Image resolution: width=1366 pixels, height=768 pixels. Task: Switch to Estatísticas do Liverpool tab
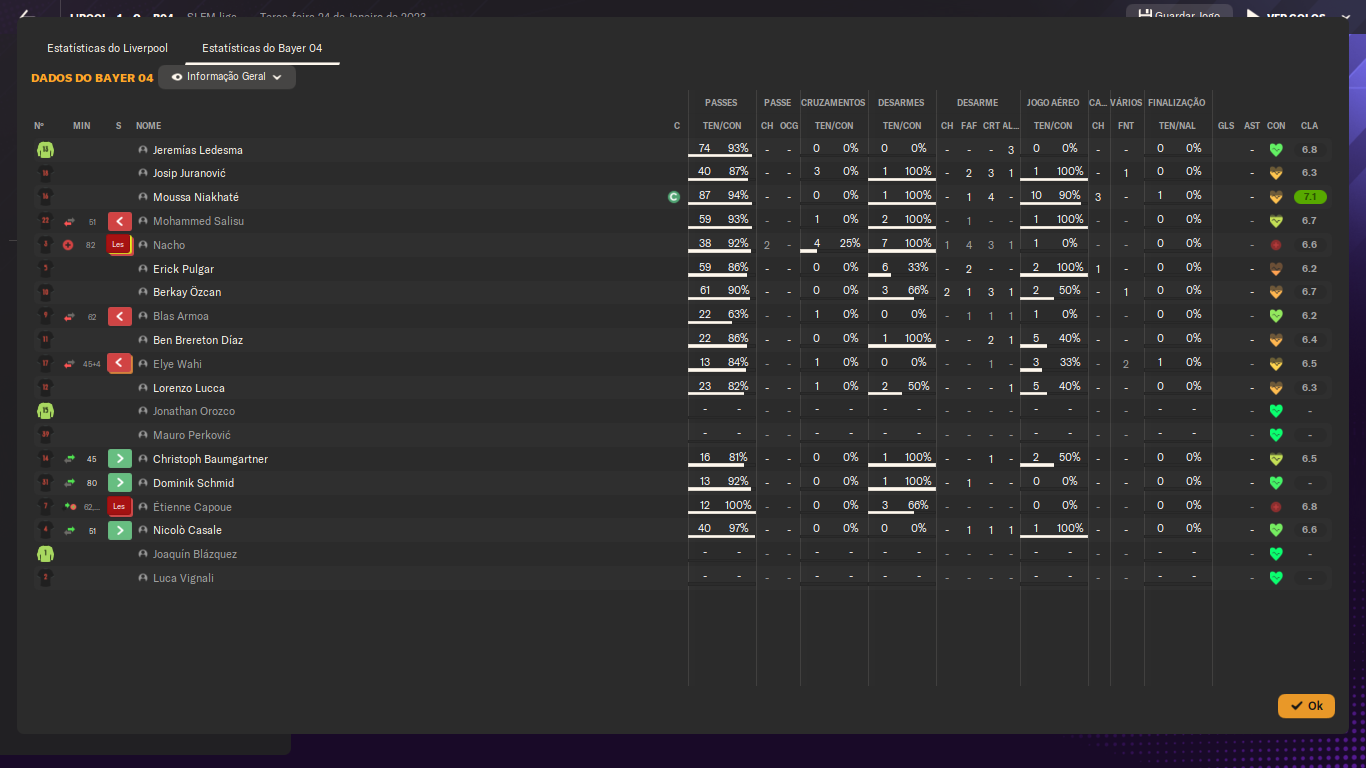click(107, 48)
